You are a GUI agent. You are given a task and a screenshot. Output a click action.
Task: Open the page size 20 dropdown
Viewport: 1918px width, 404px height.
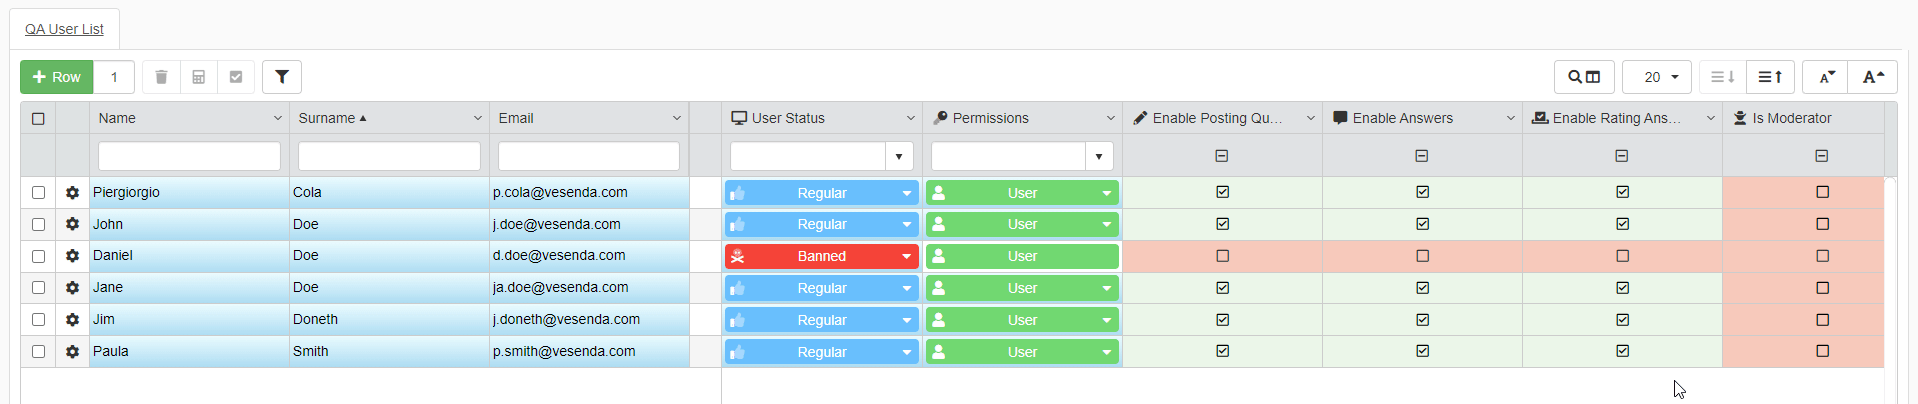coord(1656,77)
